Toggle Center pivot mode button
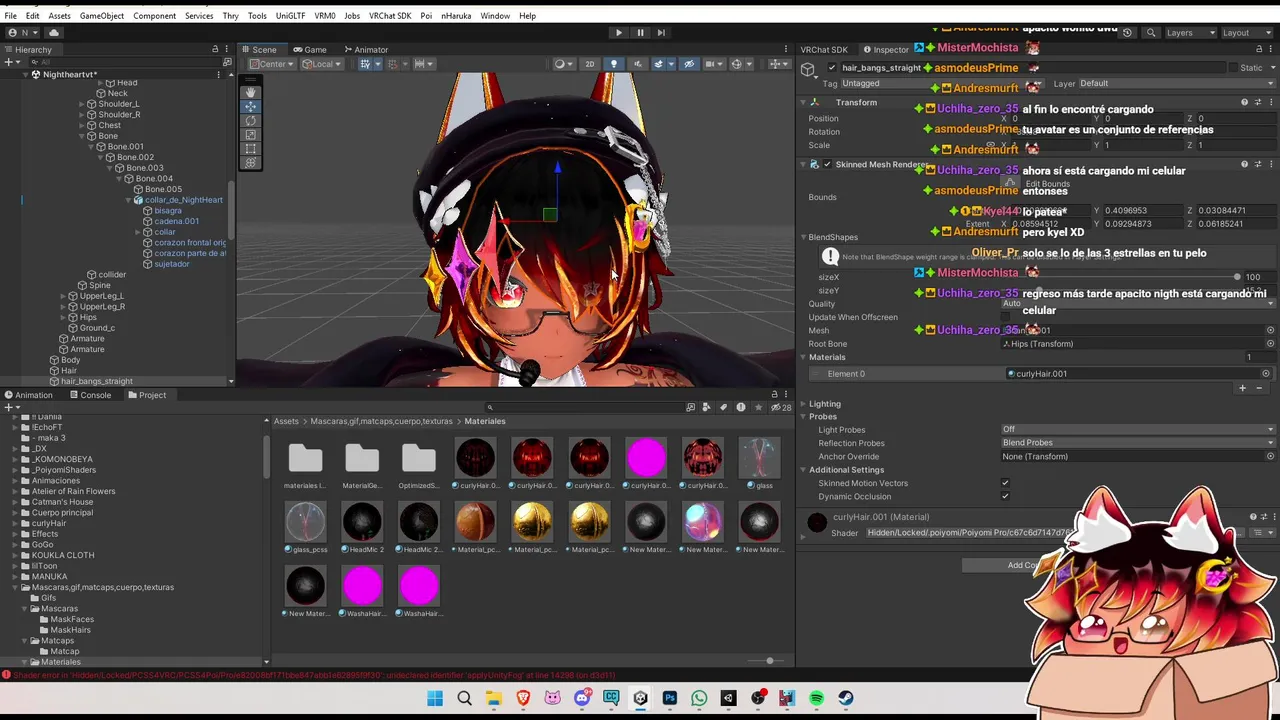Image resolution: width=1280 pixels, height=720 pixels. pos(272,64)
